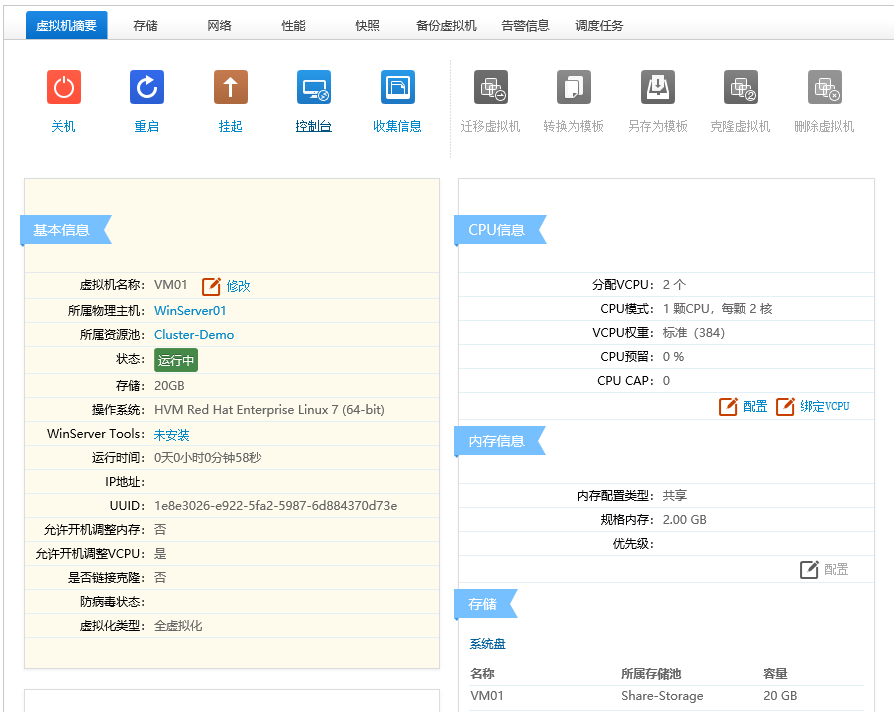This screenshot has height=712, width=894.
Task: Click the 系统盘 link under 存储
Action: point(487,644)
